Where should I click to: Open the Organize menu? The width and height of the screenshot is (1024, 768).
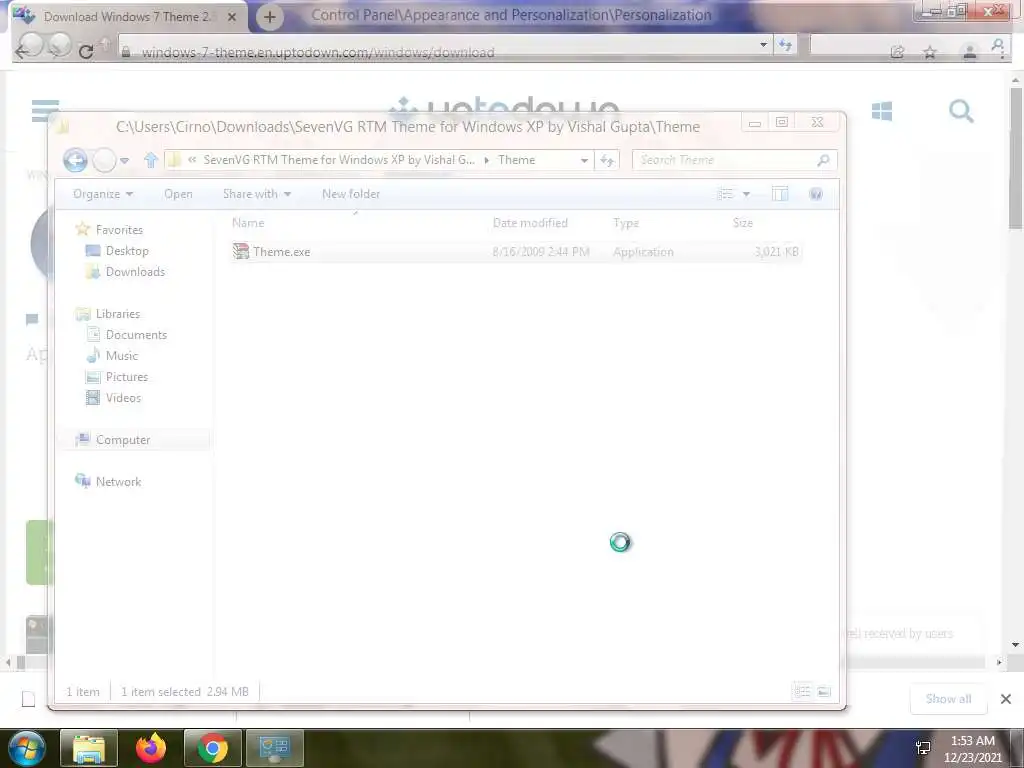(x=103, y=194)
